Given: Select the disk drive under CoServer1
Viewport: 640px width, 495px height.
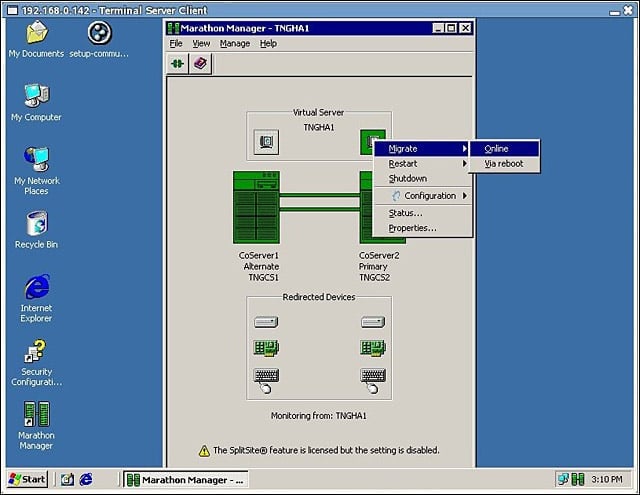Looking at the screenshot, I should point(266,322).
